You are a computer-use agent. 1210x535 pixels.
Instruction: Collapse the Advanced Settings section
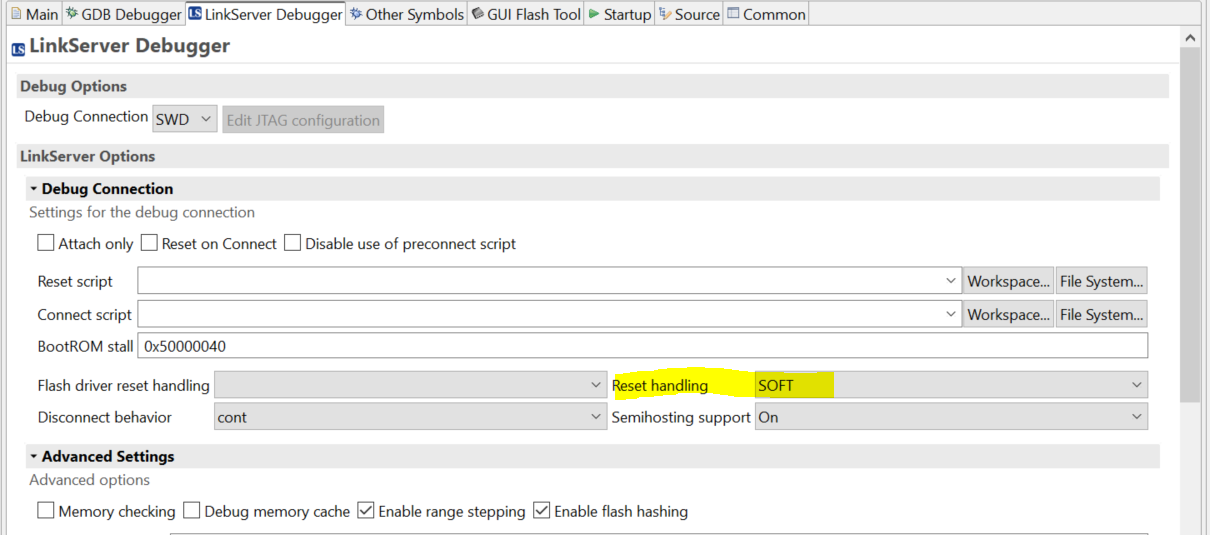point(34,457)
